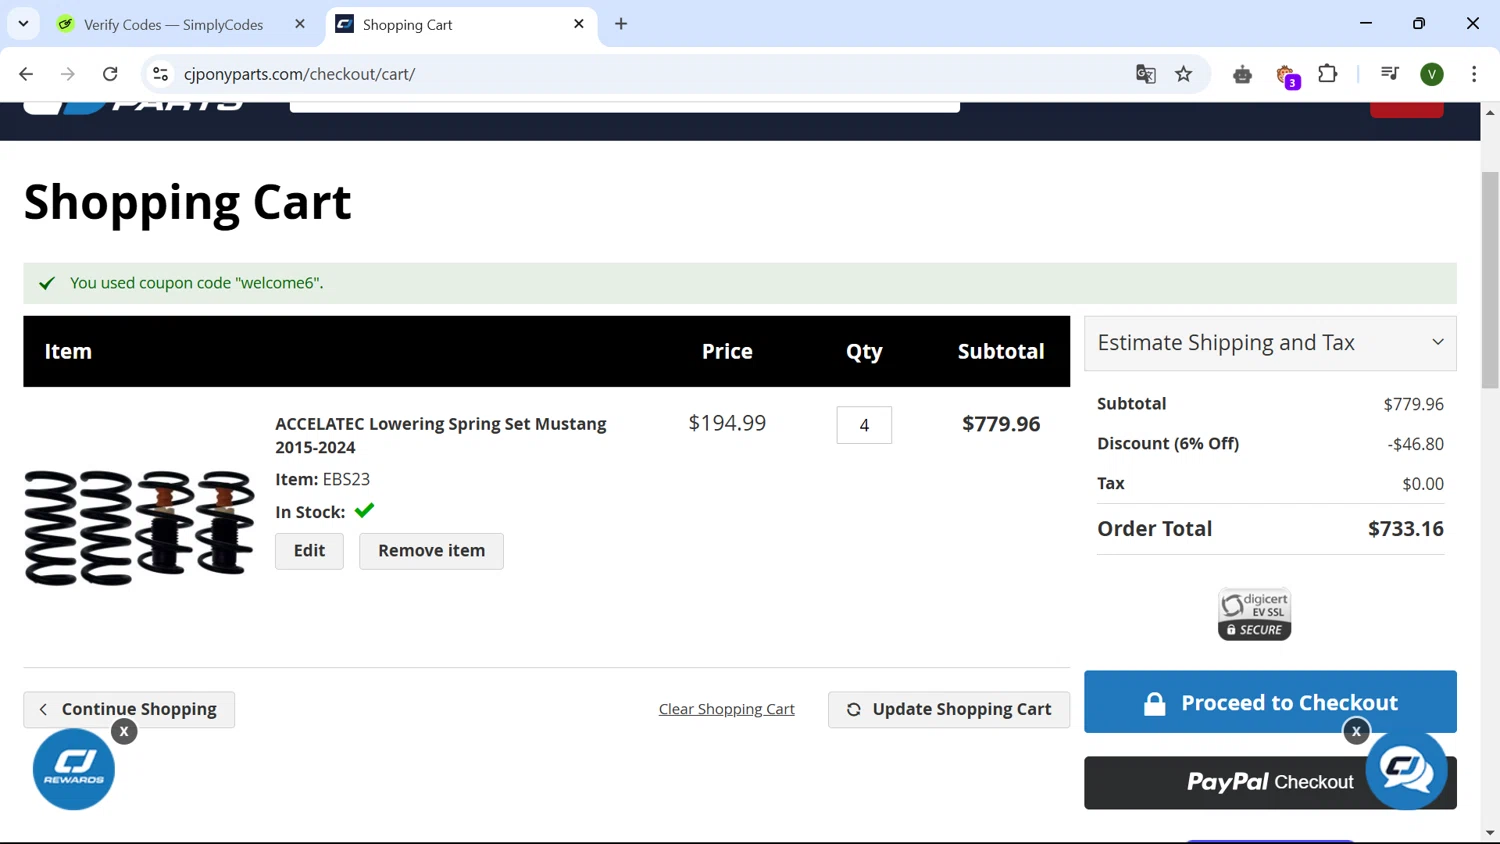Viewport: 1500px width, 844px height.
Task: Open the Chrome profile avatar V
Action: [1432, 74]
